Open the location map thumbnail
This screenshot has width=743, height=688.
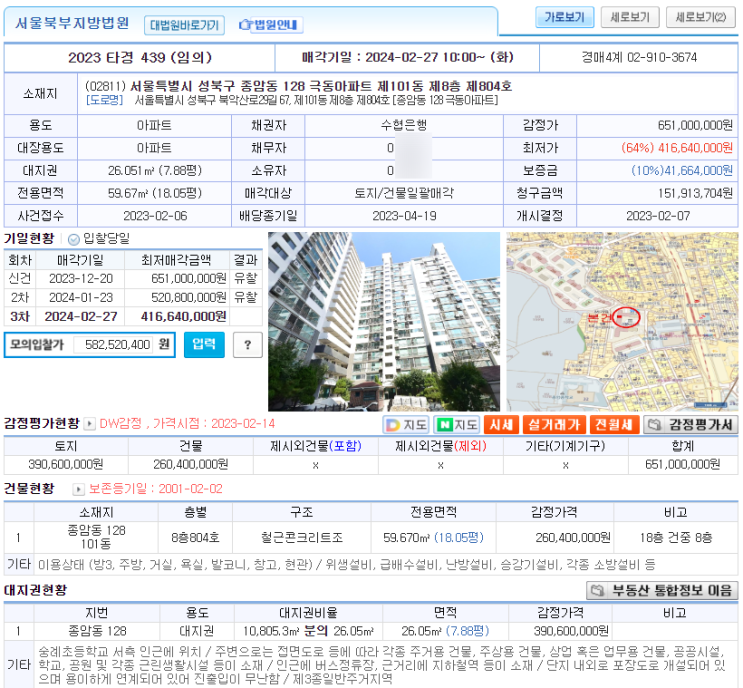click(x=622, y=321)
